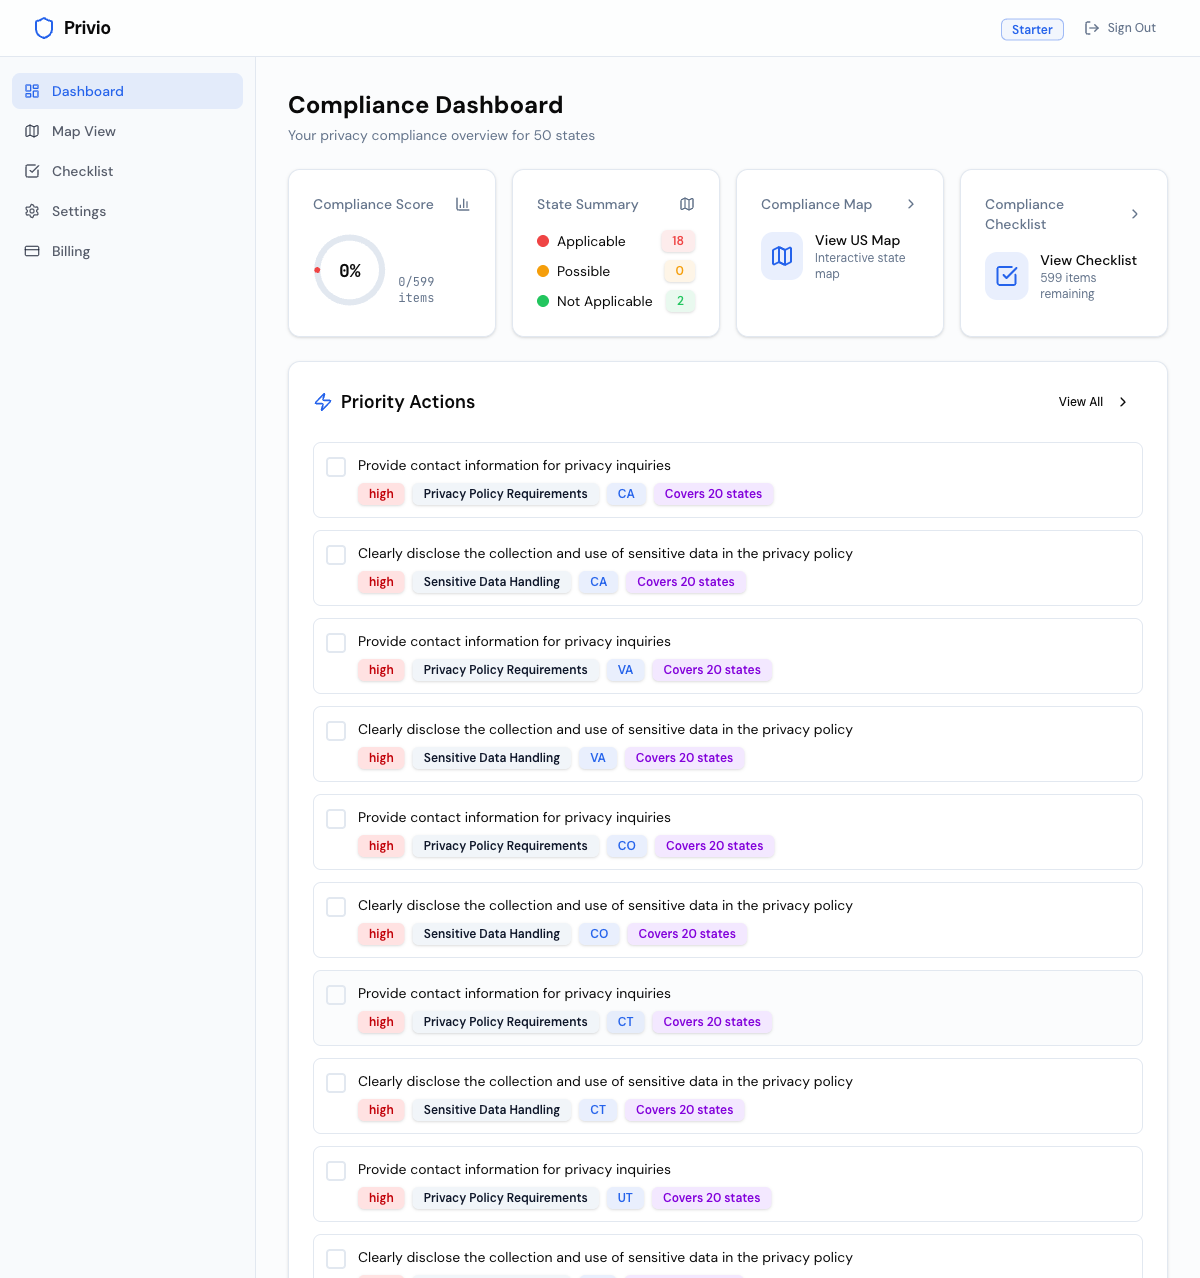Click the State Summary card title
Image resolution: width=1200 pixels, height=1278 pixels.
tap(587, 204)
